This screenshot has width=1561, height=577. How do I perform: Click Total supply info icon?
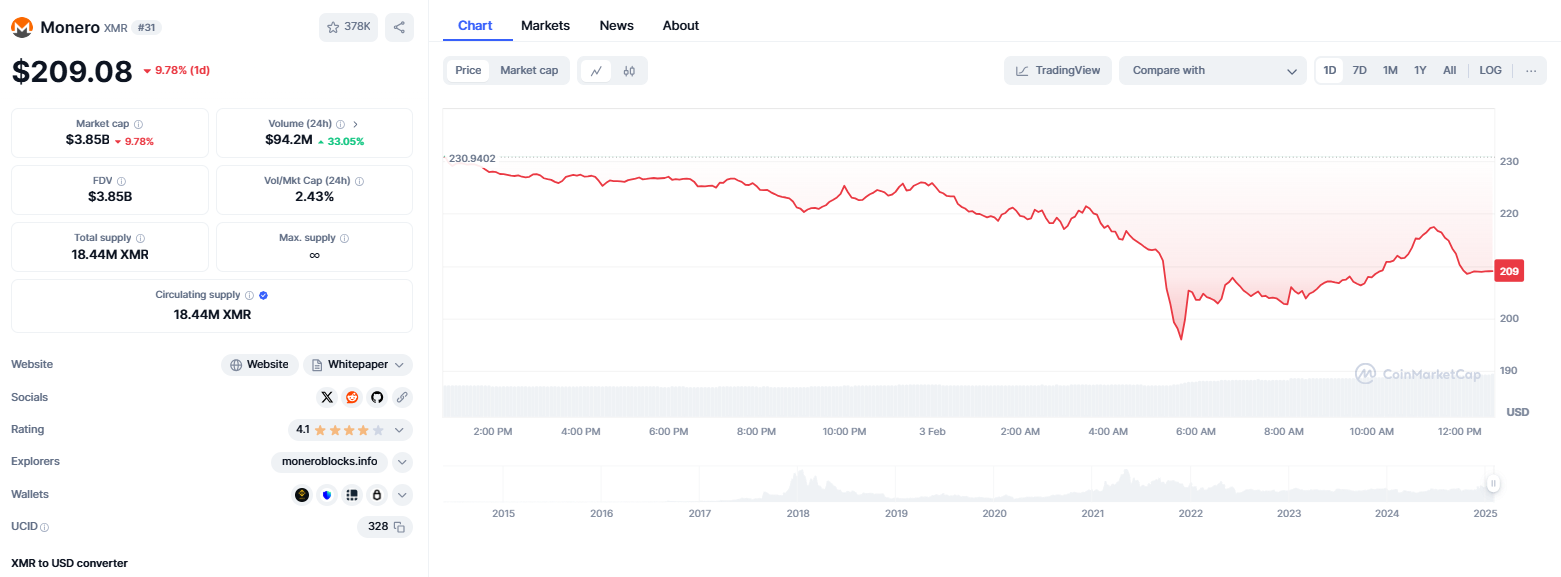(140, 238)
